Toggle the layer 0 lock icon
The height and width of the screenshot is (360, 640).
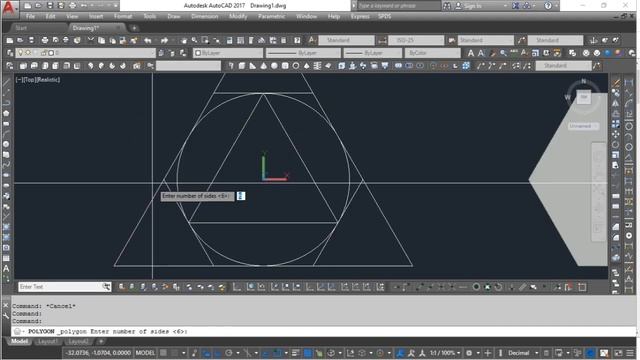point(44,53)
